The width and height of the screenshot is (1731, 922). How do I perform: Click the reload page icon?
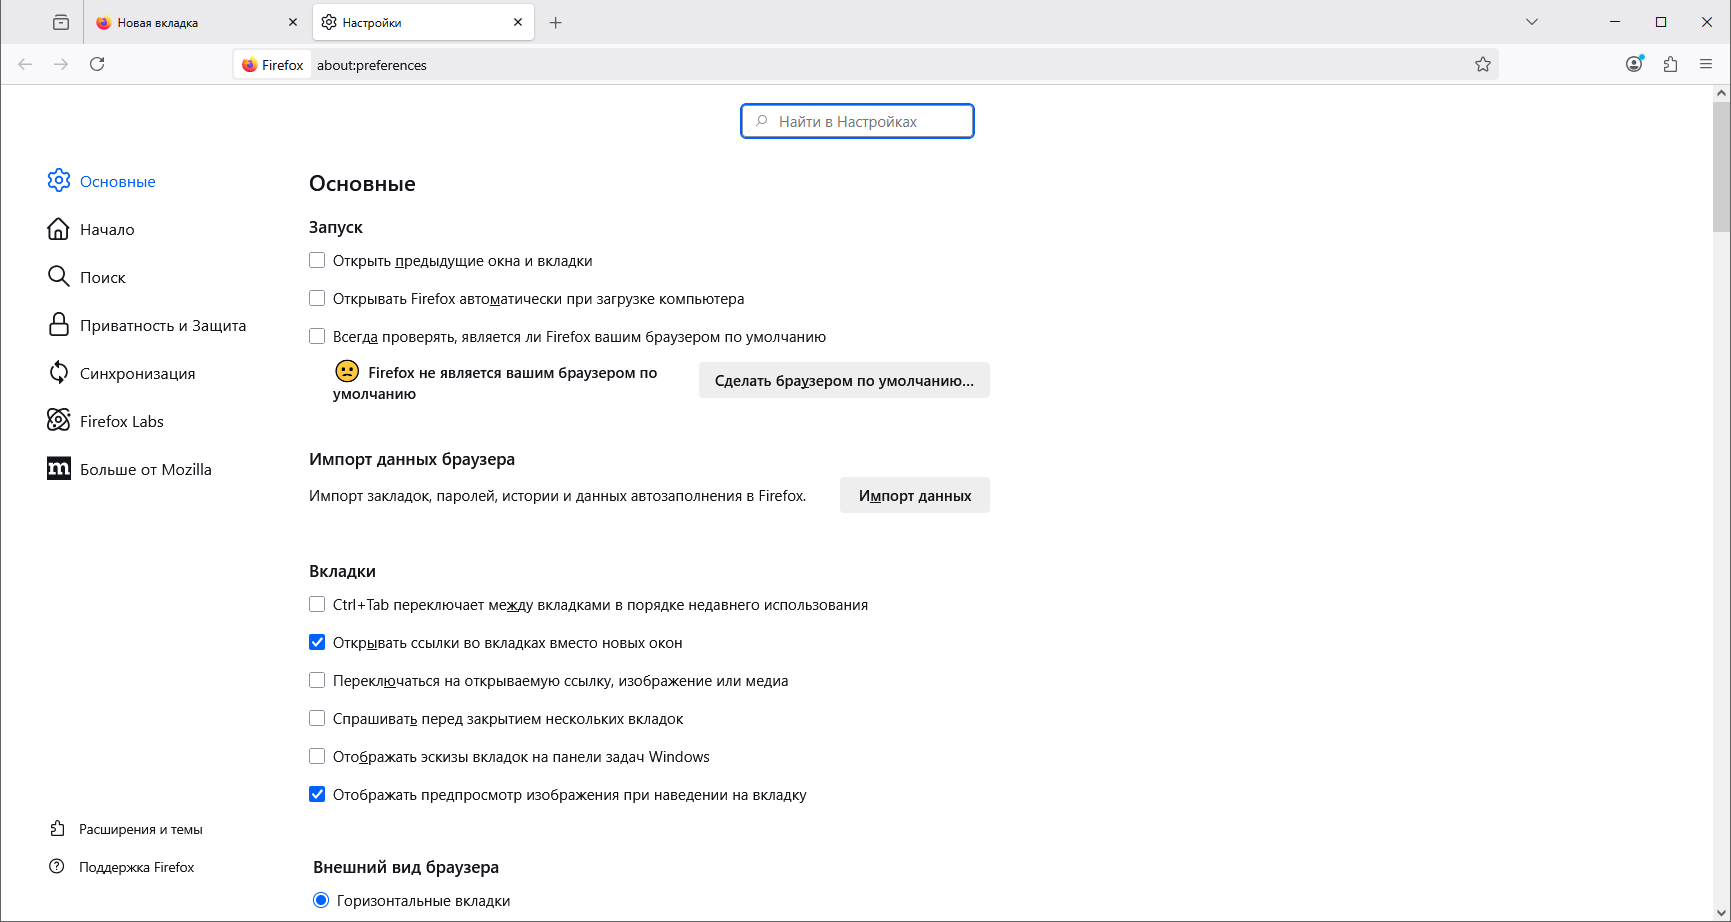pyautogui.click(x=97, y=64)
